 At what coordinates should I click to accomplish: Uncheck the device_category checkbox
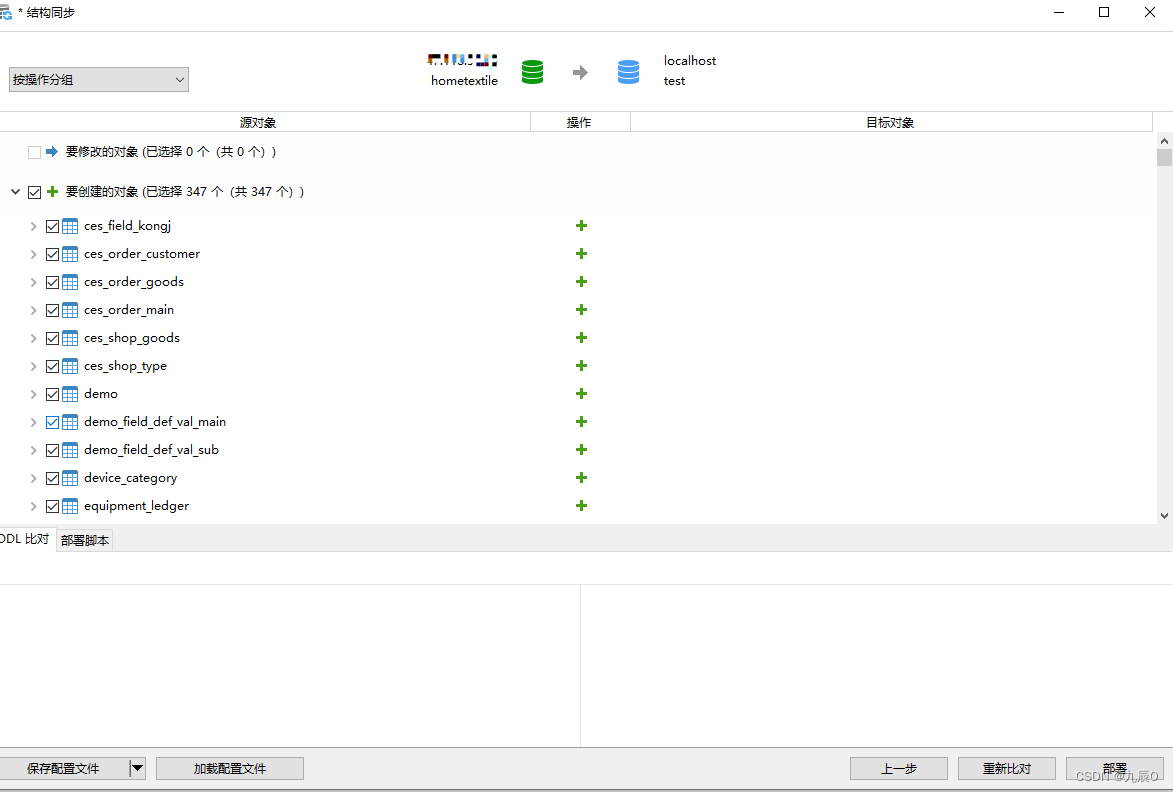(x=52, y=477)
